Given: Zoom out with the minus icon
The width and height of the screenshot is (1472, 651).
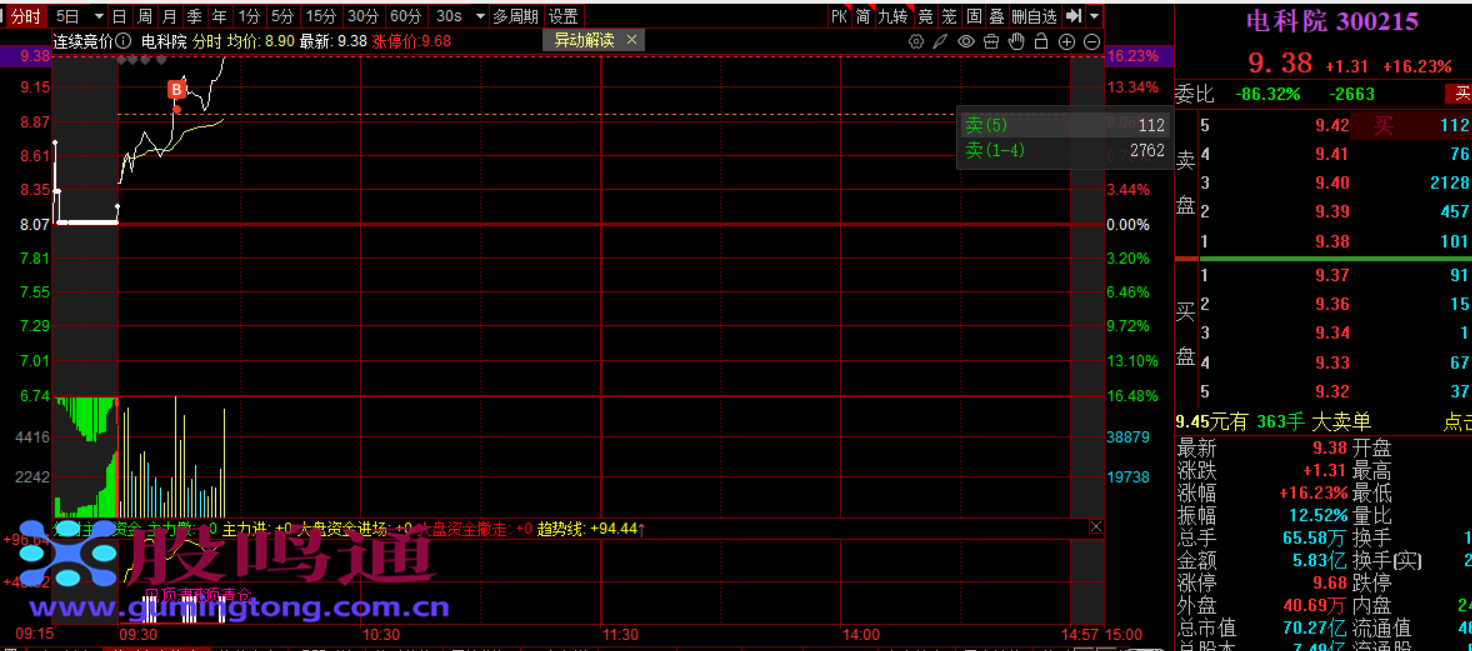Looking at the screenshot, I should (1092, 42).
